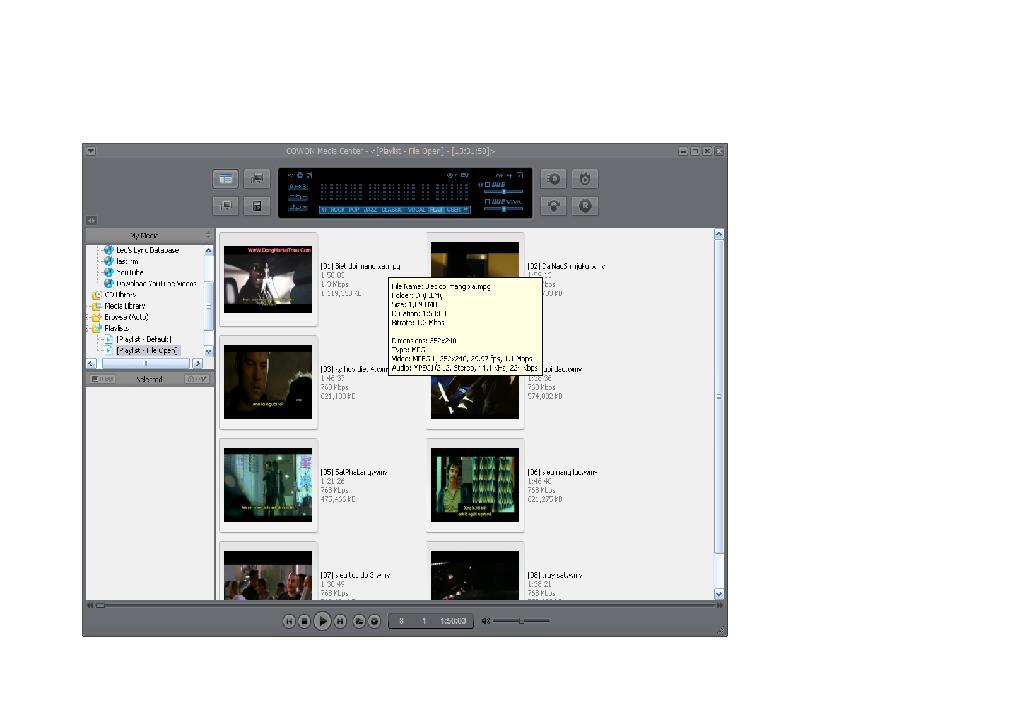Select the Media Library node

pos(125,306)
